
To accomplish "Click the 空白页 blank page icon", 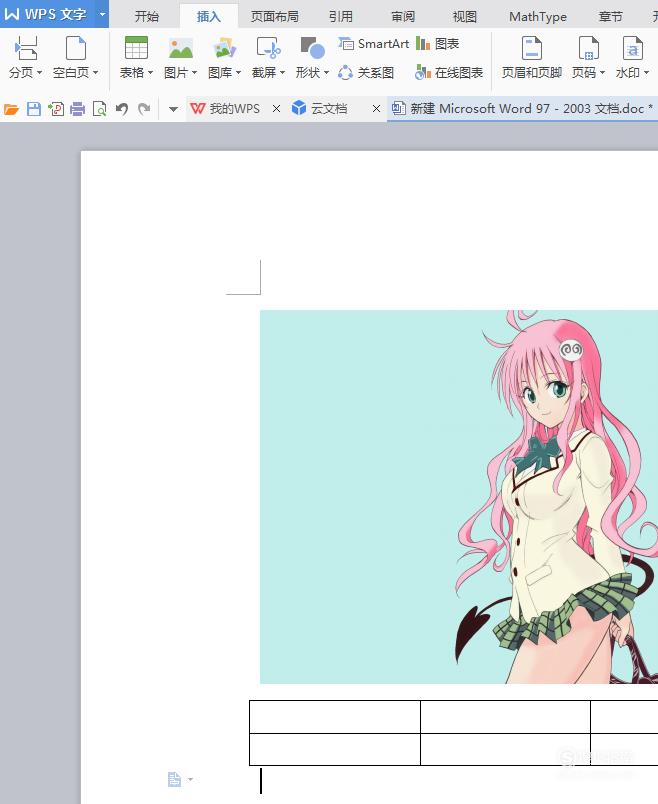I will coord(76,49).
